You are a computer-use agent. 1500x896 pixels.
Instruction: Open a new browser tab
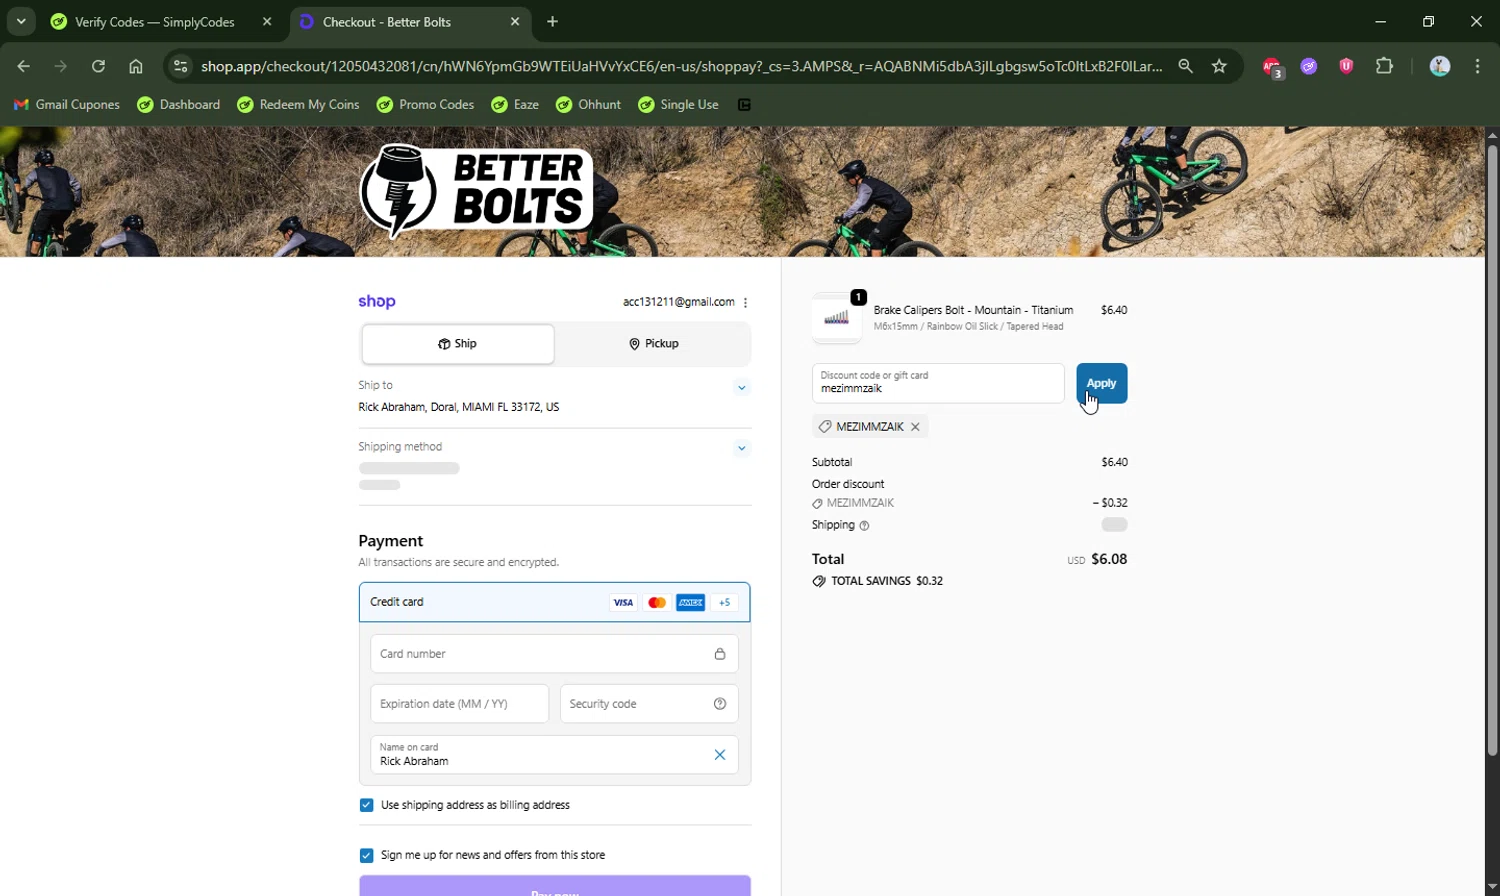click(553, 21)
